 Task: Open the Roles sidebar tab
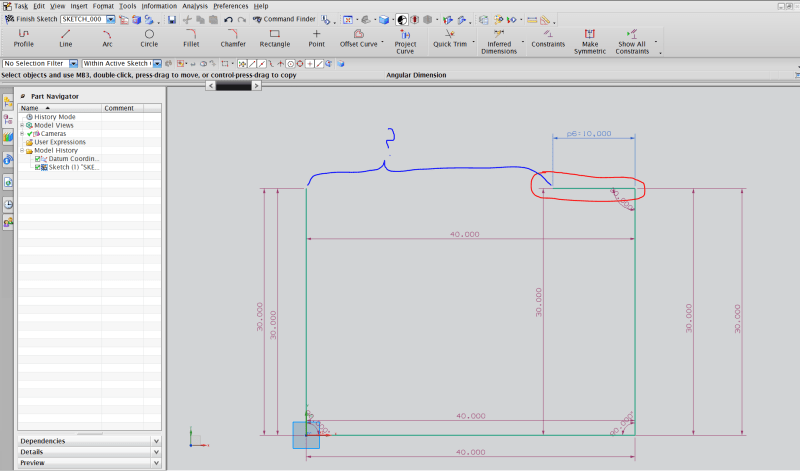coord(8,222)
